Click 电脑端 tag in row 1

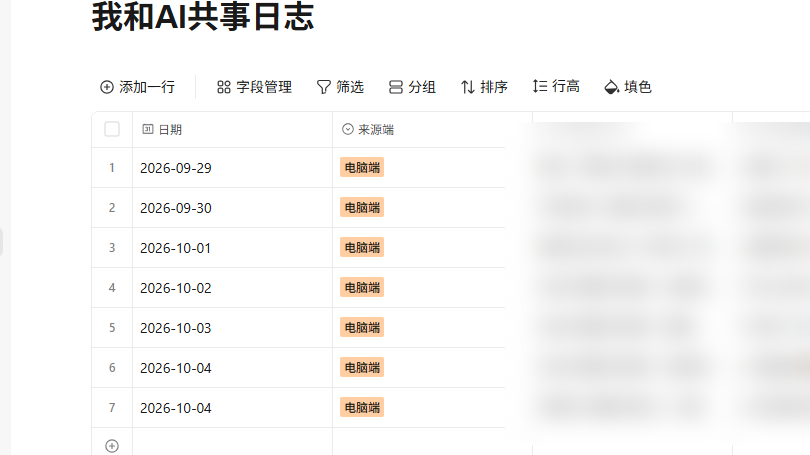362,167
